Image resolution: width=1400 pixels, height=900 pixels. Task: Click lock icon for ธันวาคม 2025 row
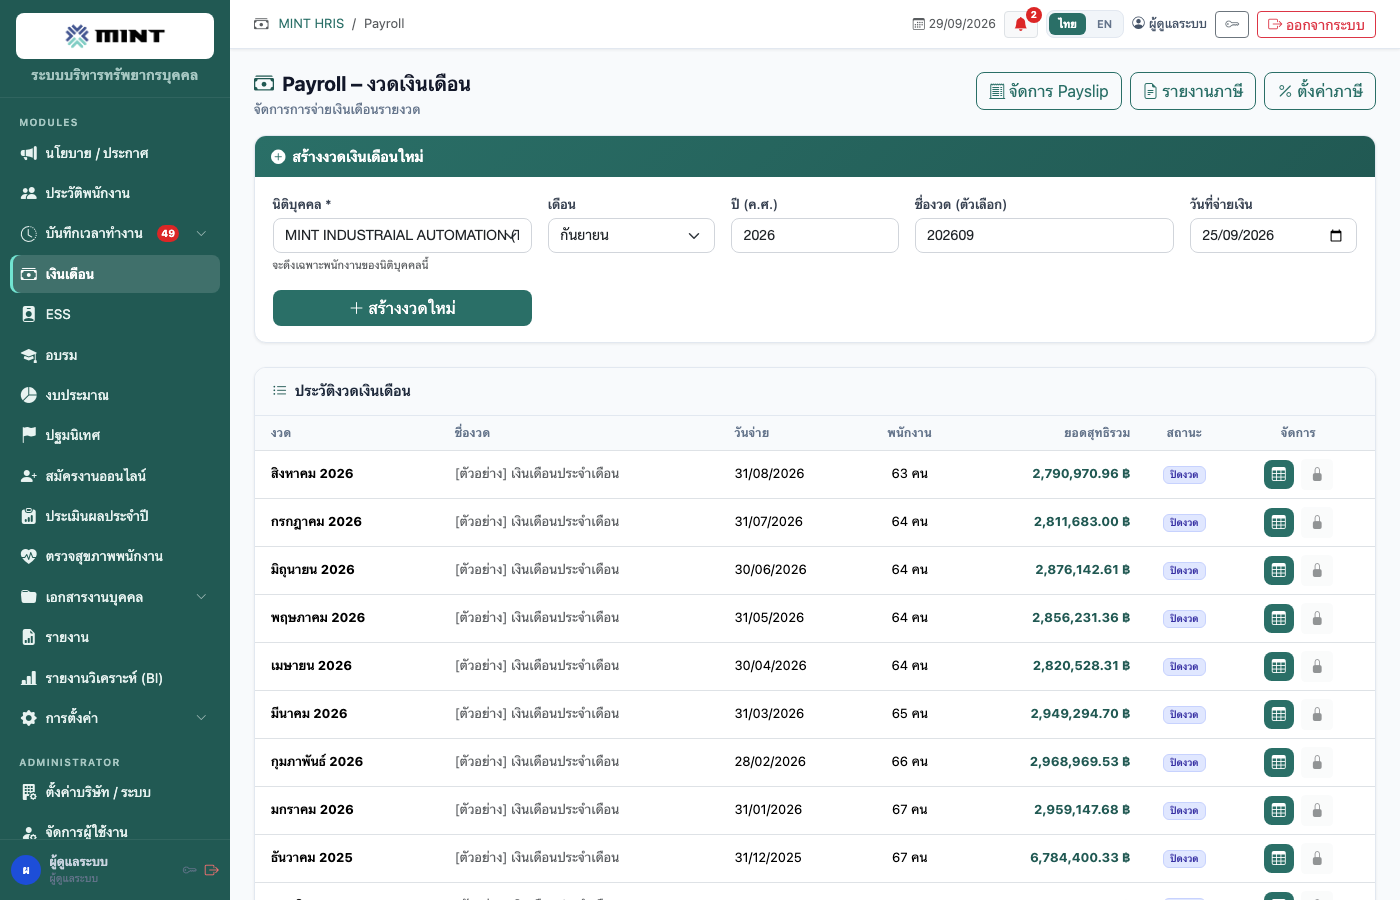[1317, 859]
